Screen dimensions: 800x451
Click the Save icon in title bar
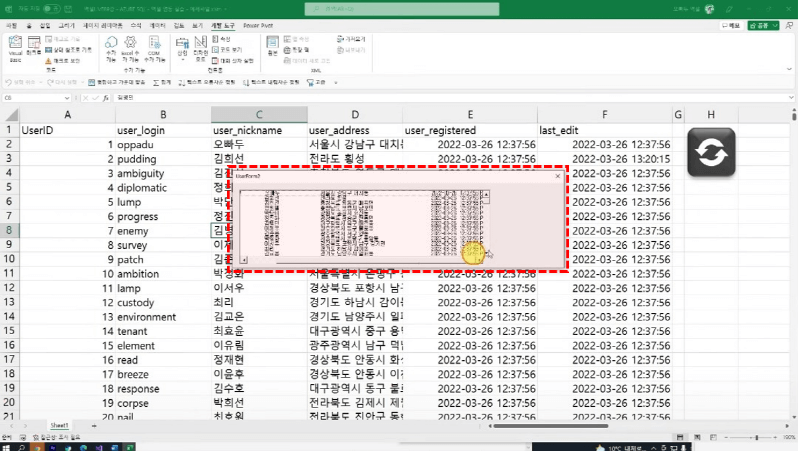[x=68, y=9]
